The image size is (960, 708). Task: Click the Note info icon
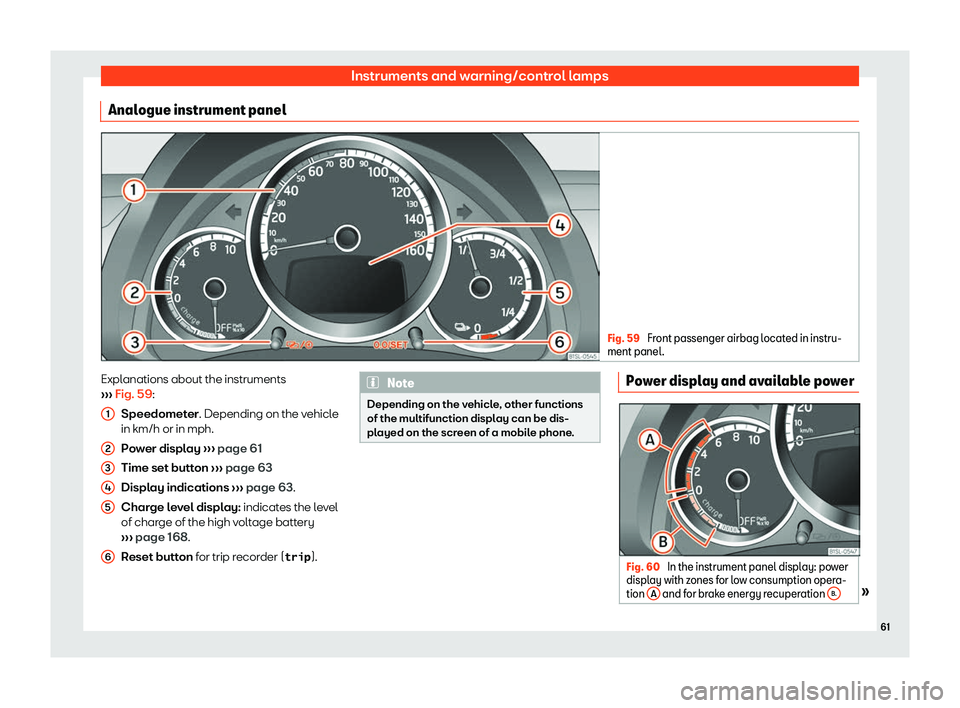373,383
